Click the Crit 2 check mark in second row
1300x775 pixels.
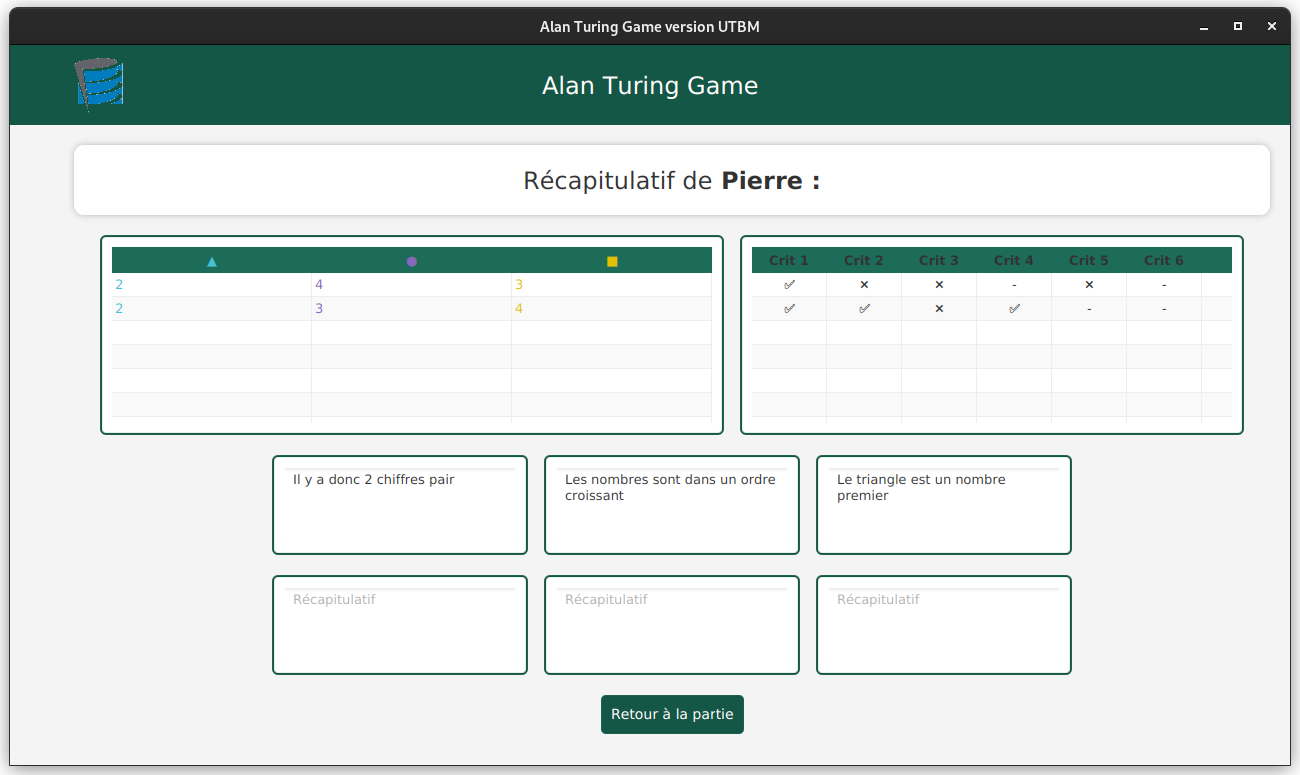(864, 309)
